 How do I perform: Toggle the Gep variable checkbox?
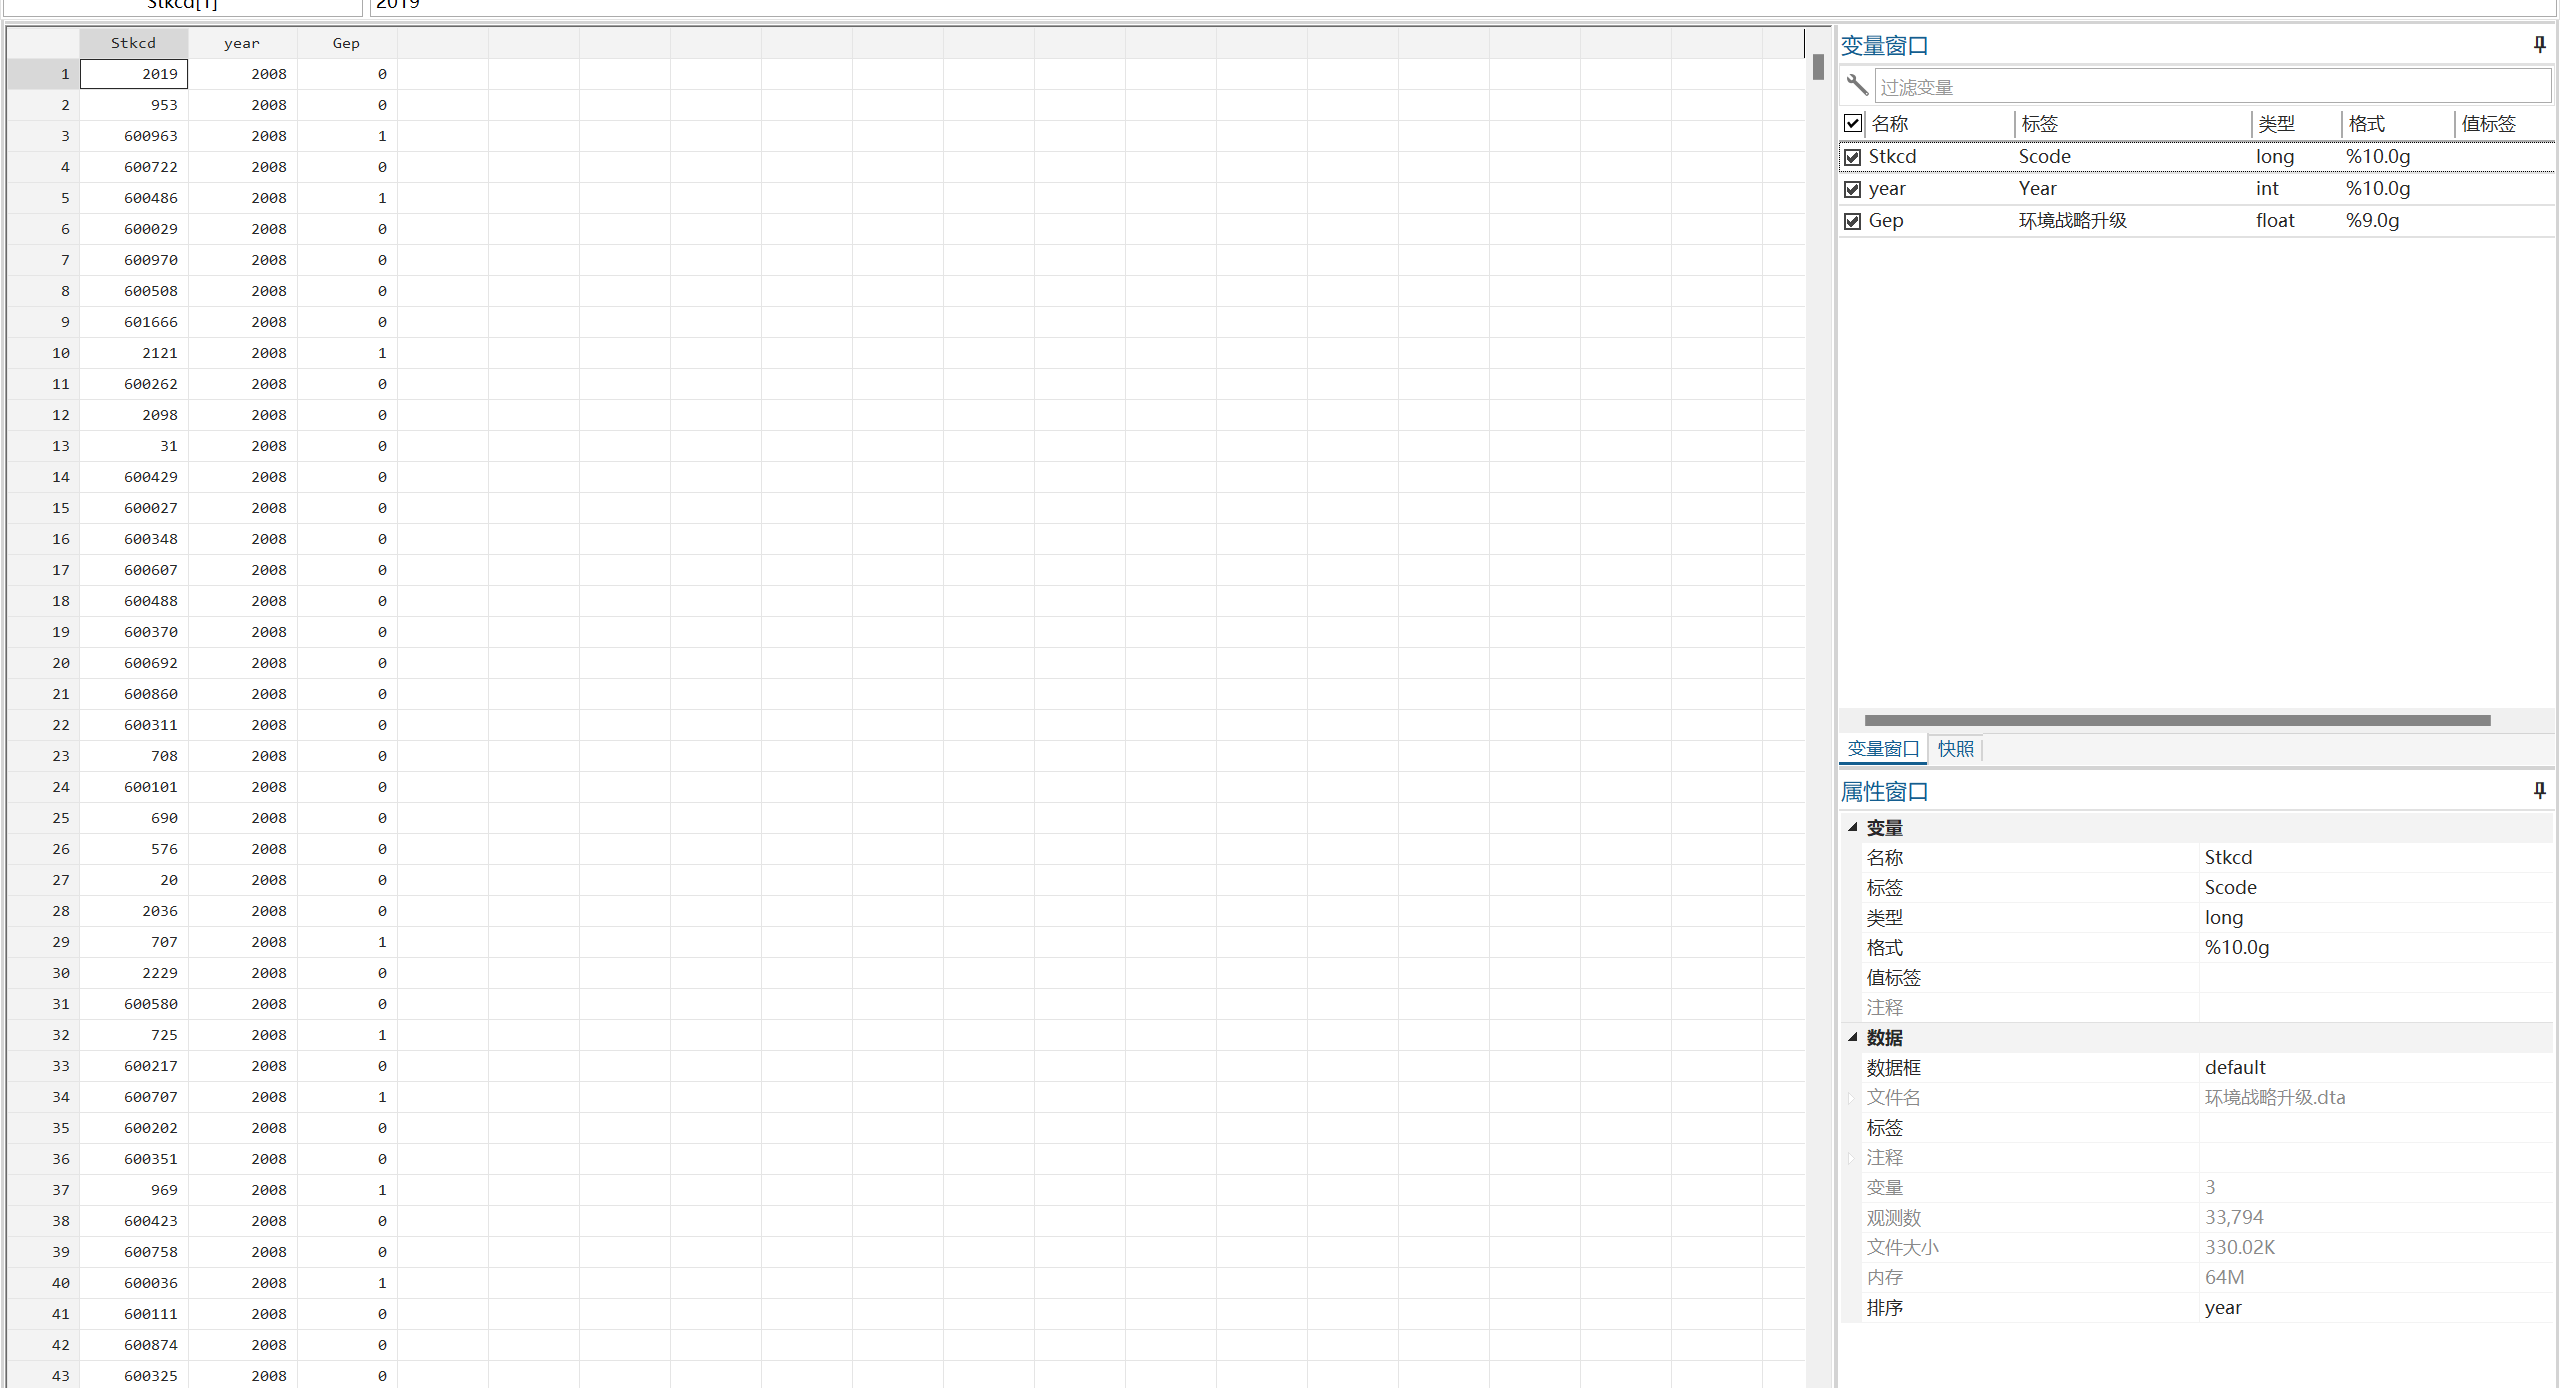(x=1853, y=221)
